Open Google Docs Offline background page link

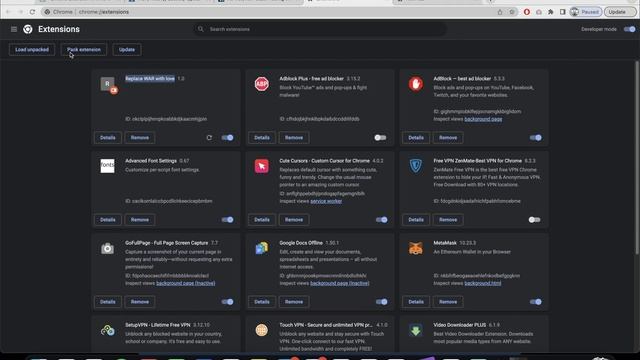pyautogui.click(x=340, y=283)
